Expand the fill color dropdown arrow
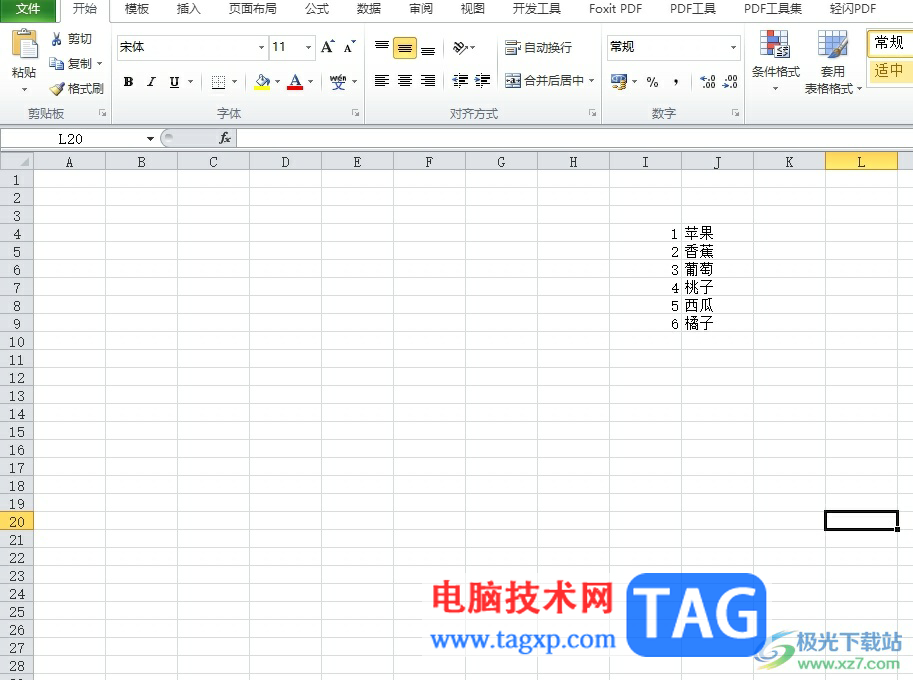The width and height of the screenshot is (913, 680). click(278, 82)
